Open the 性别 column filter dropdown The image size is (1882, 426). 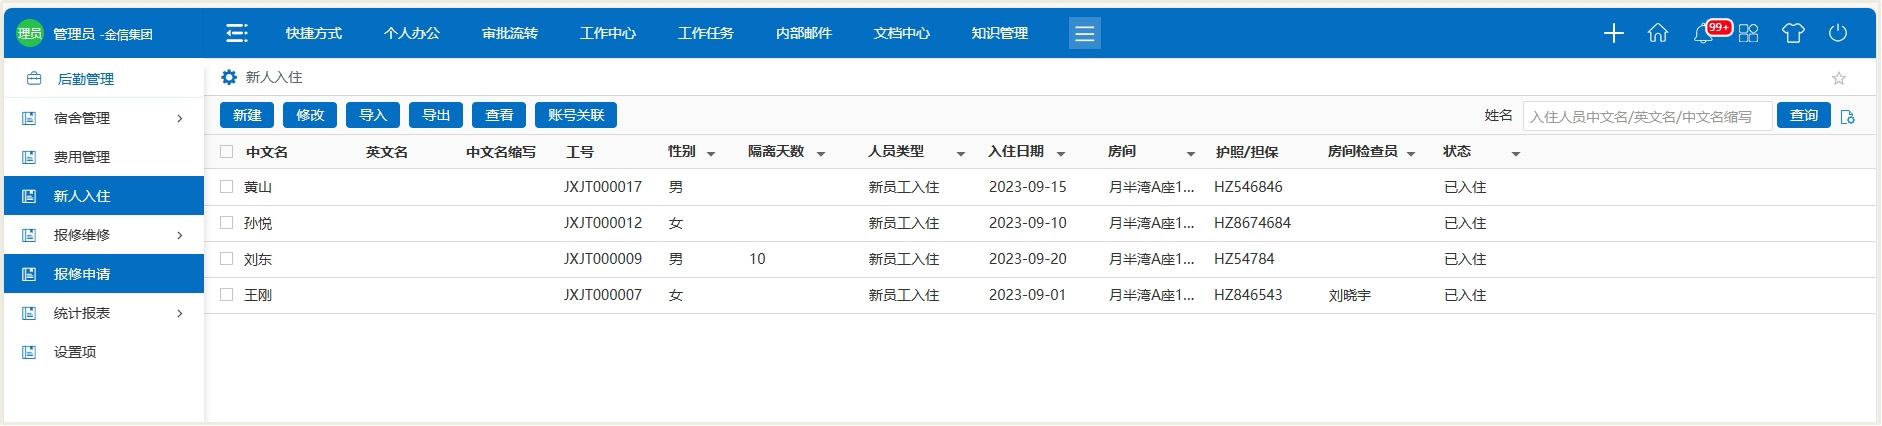coord(711,153)
